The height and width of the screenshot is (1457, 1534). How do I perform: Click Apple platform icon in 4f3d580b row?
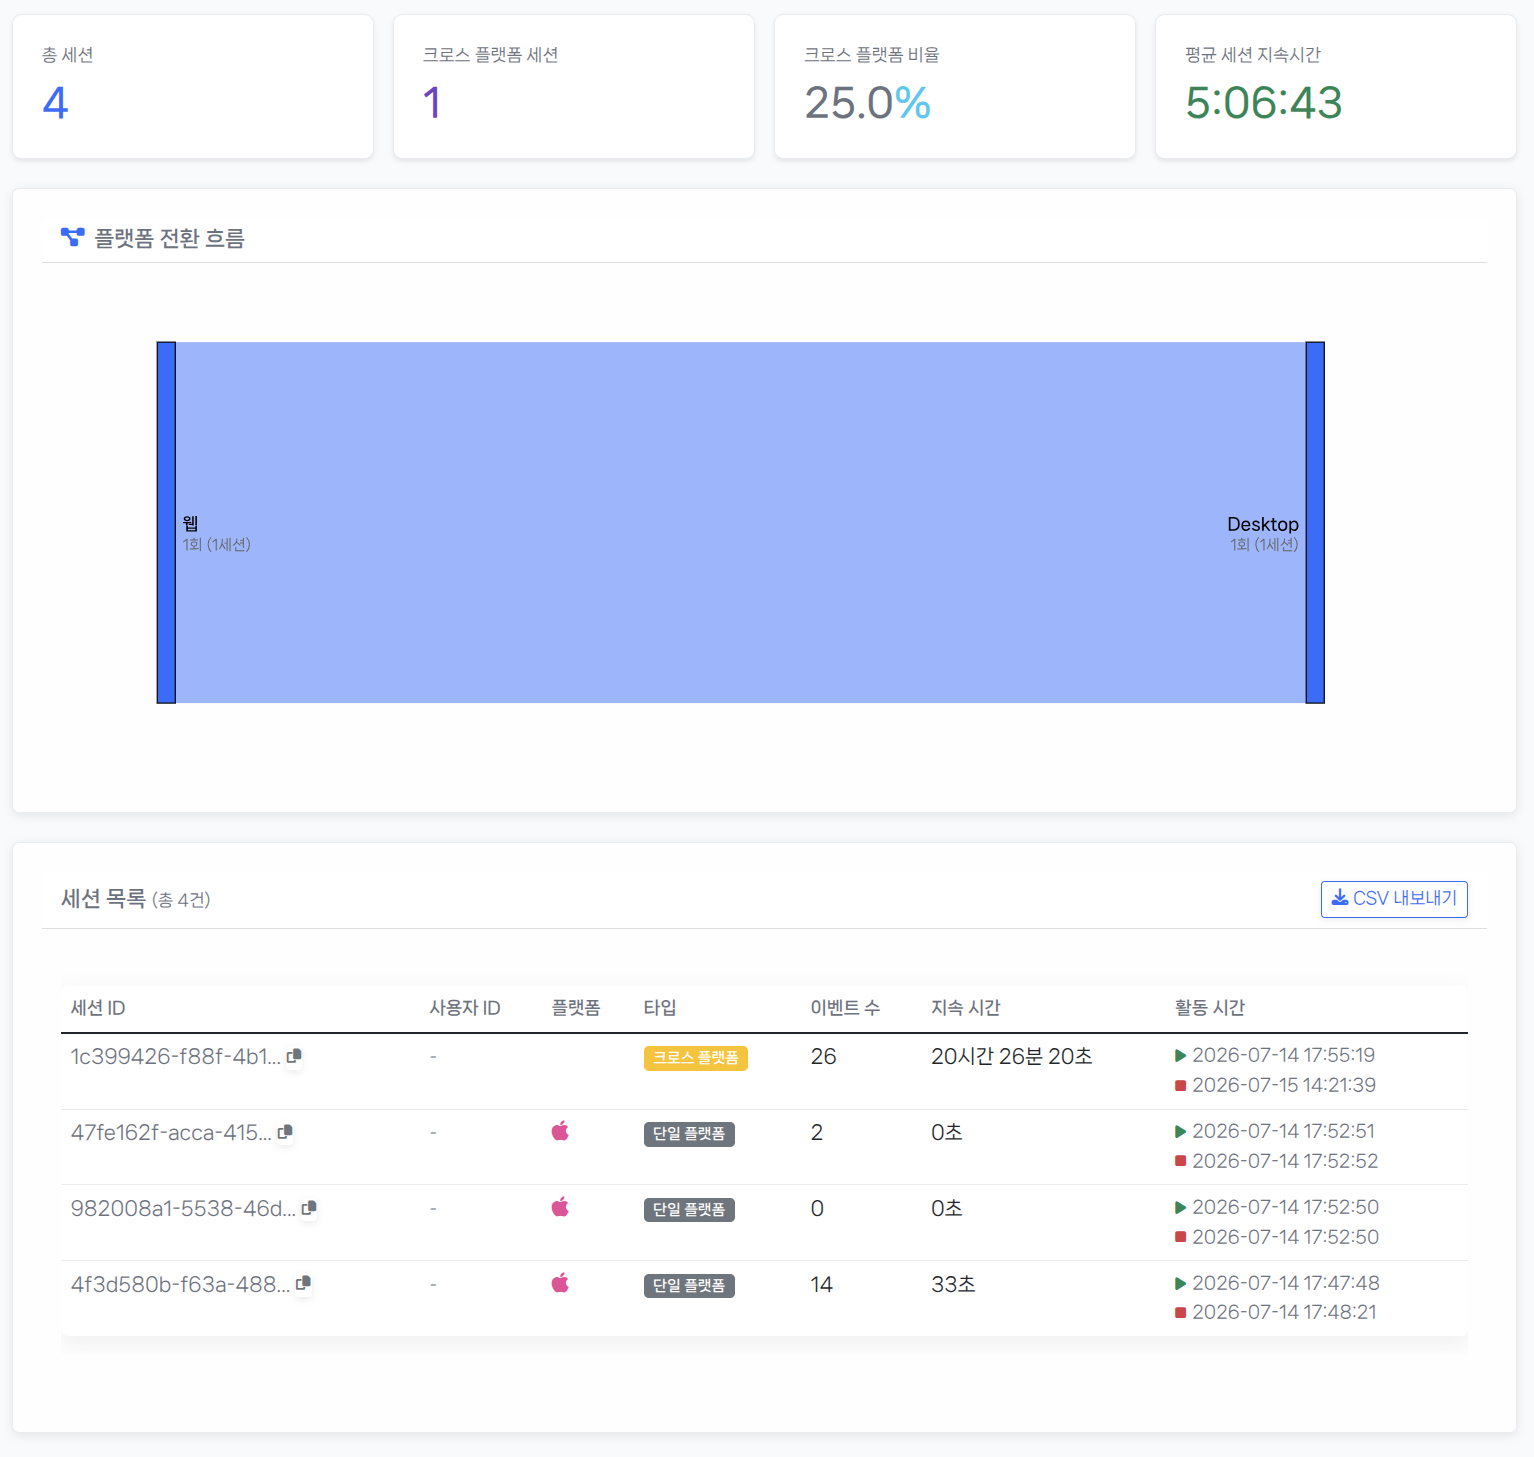click(x=560, y=1283)
